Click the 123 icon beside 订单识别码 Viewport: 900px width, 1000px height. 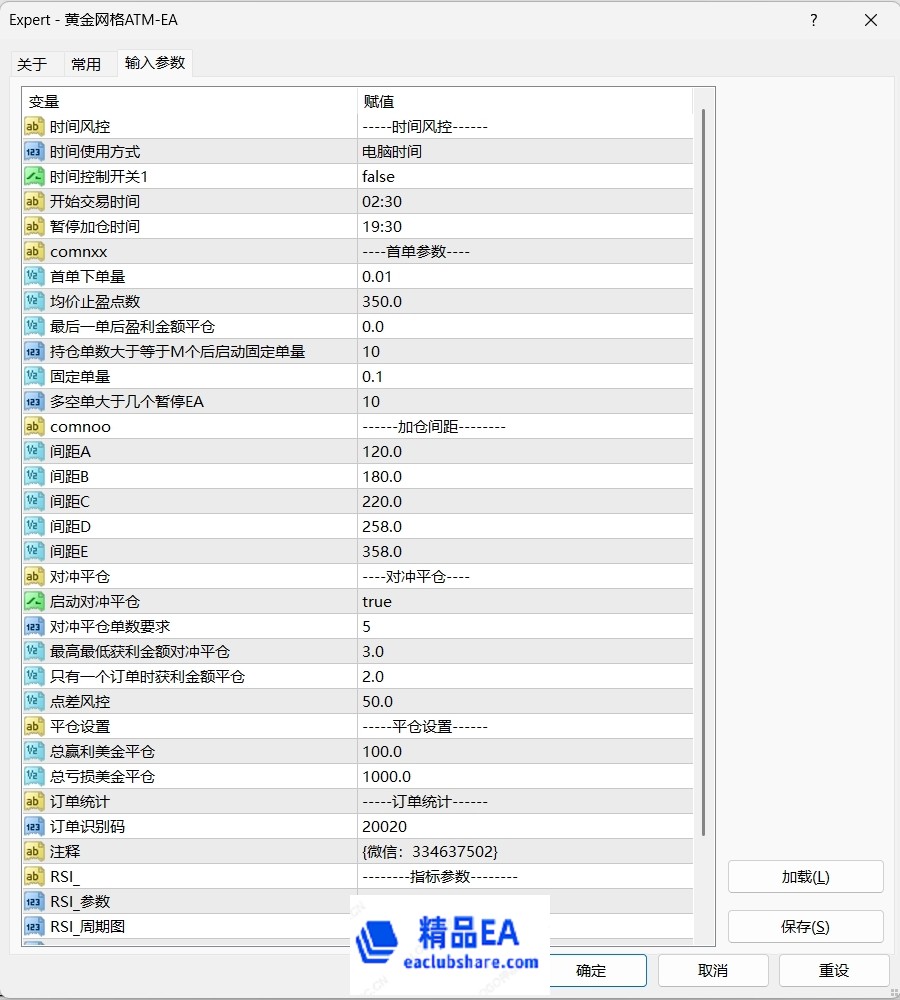(x=33, y=826)
